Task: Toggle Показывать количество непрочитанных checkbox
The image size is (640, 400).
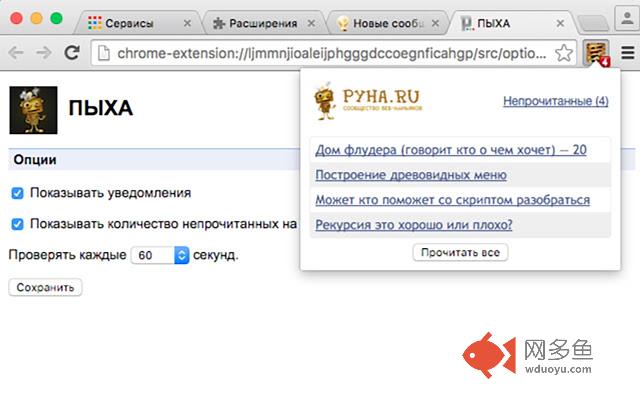Action: [x=17, y=224]
